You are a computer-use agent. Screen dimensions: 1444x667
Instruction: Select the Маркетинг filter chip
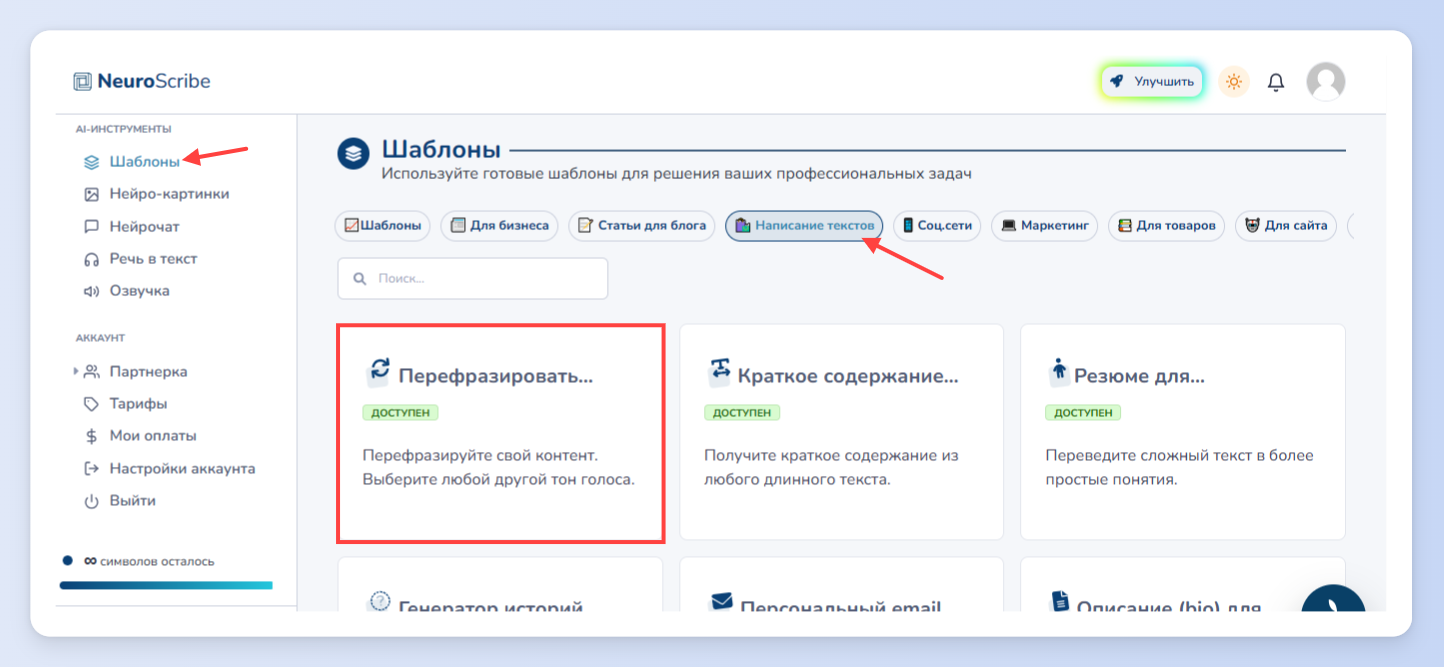[x=1044, y=226]
